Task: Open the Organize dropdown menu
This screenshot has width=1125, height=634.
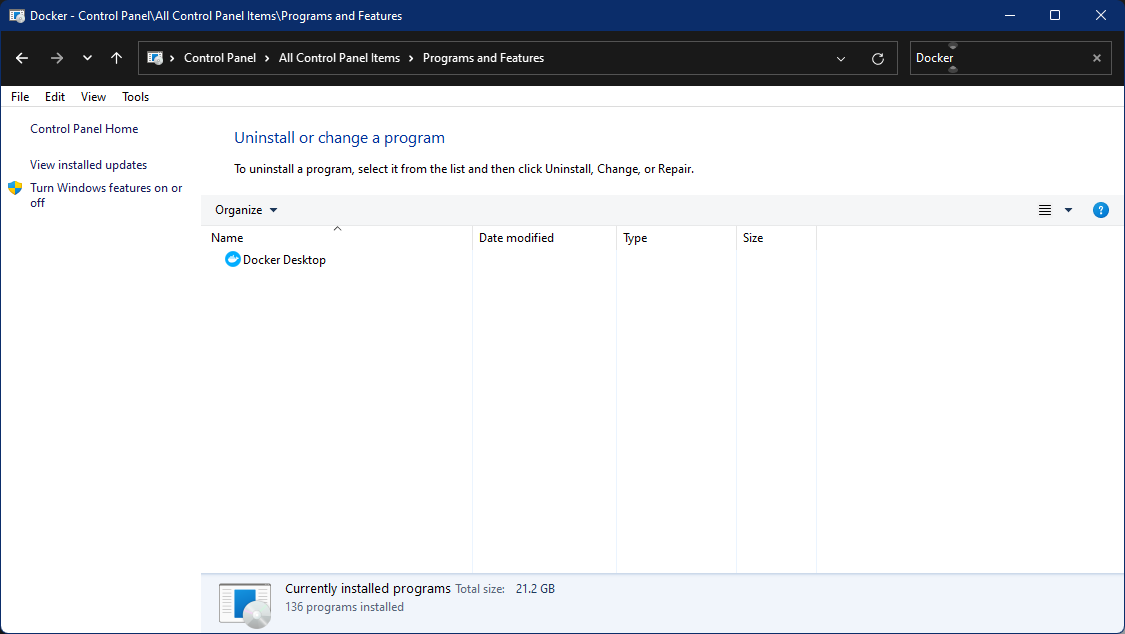Action: coord(245,210)
